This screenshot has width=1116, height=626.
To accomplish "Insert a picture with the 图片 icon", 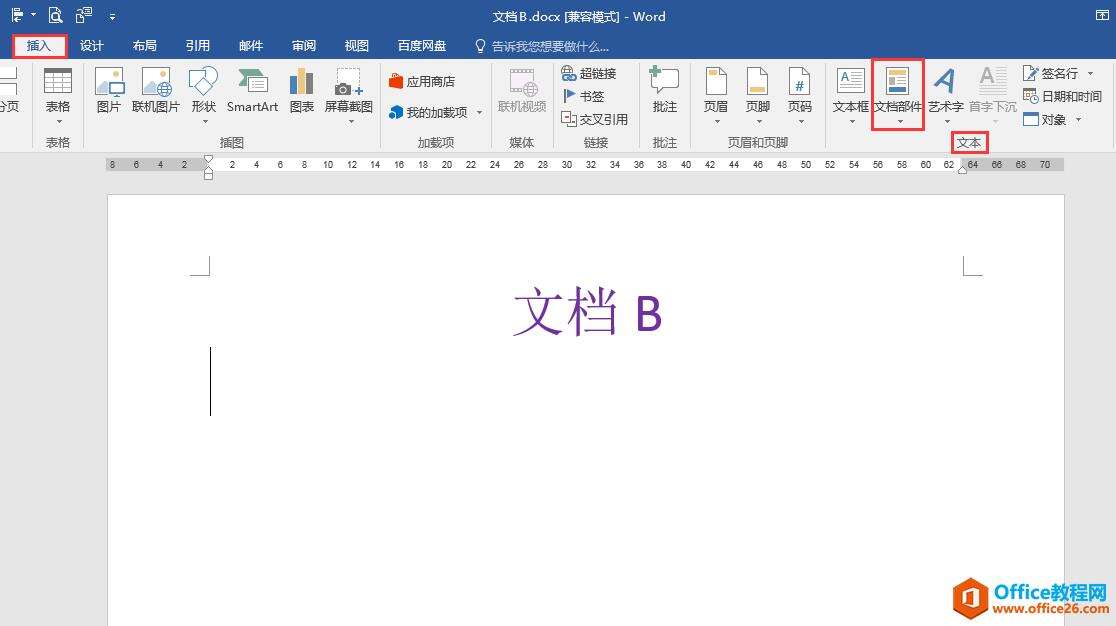I will coord(109,90).
